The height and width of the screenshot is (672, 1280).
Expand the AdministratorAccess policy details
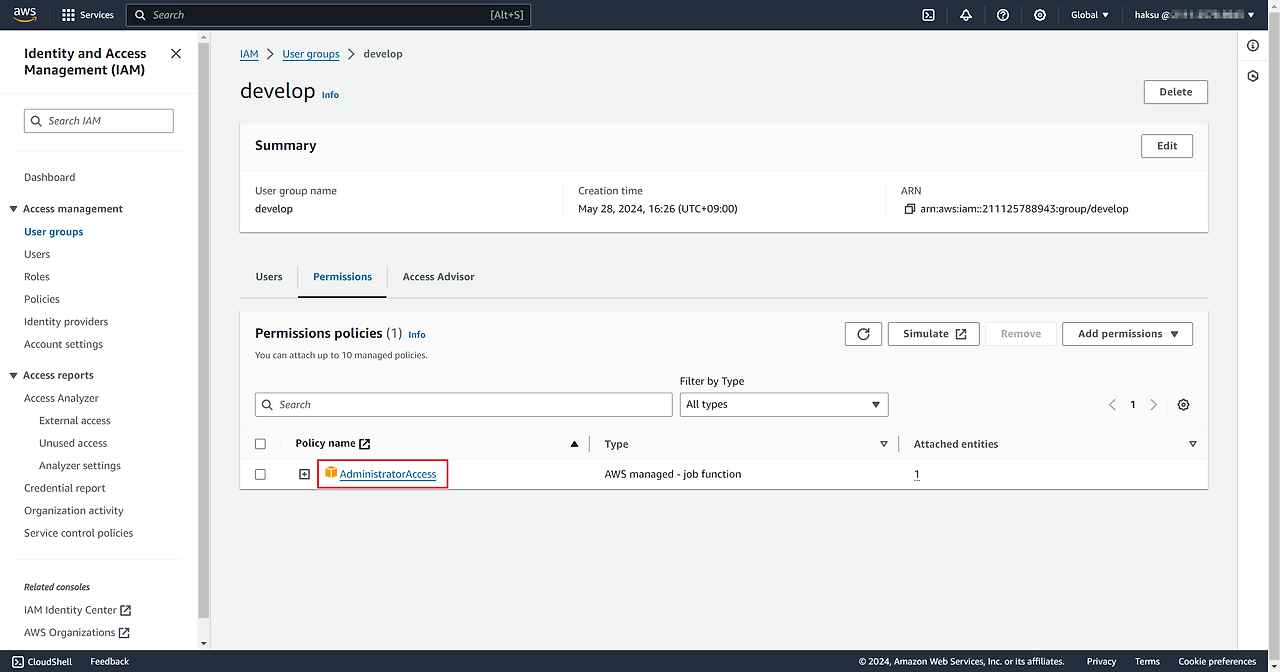[304, 474]
